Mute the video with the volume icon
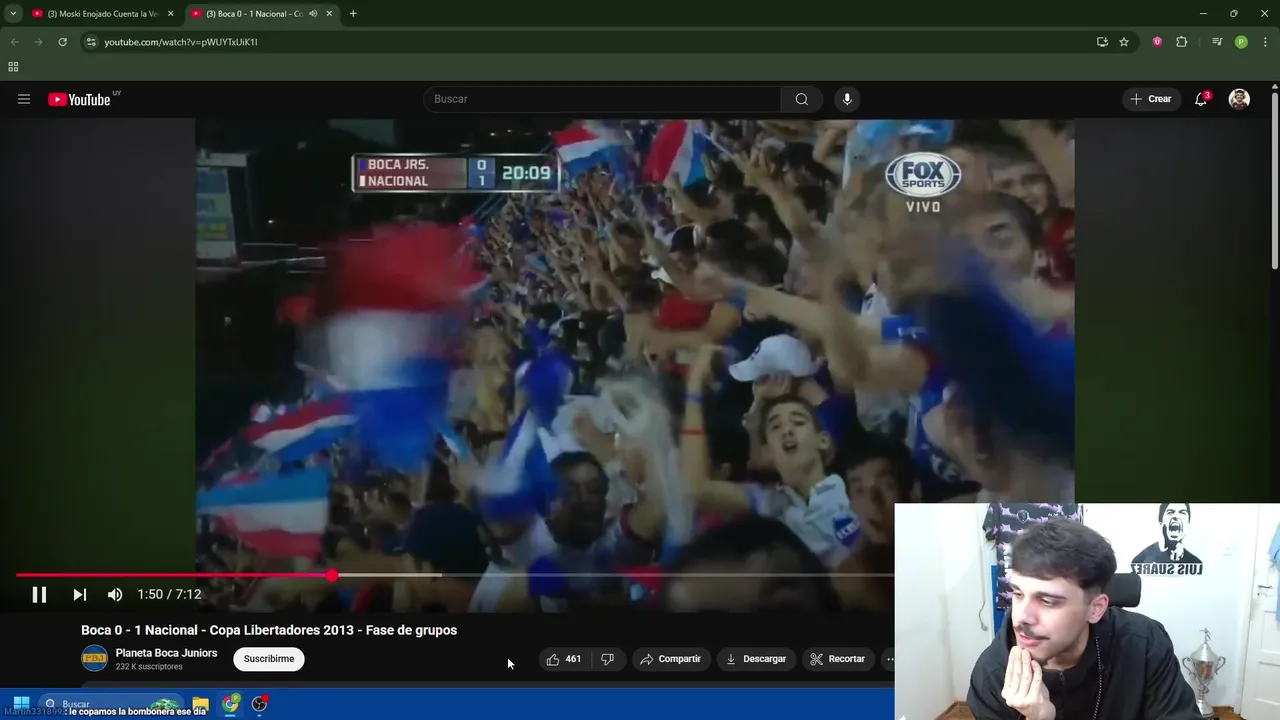The image size is (1280, 720). 115,594
